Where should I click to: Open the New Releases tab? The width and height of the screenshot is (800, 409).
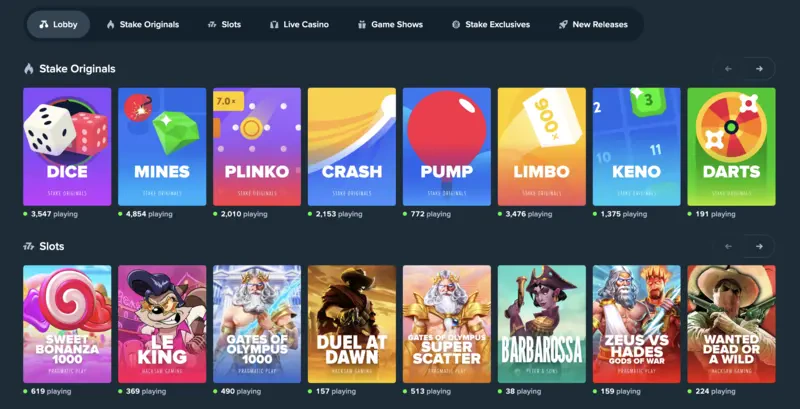(593, 24)
